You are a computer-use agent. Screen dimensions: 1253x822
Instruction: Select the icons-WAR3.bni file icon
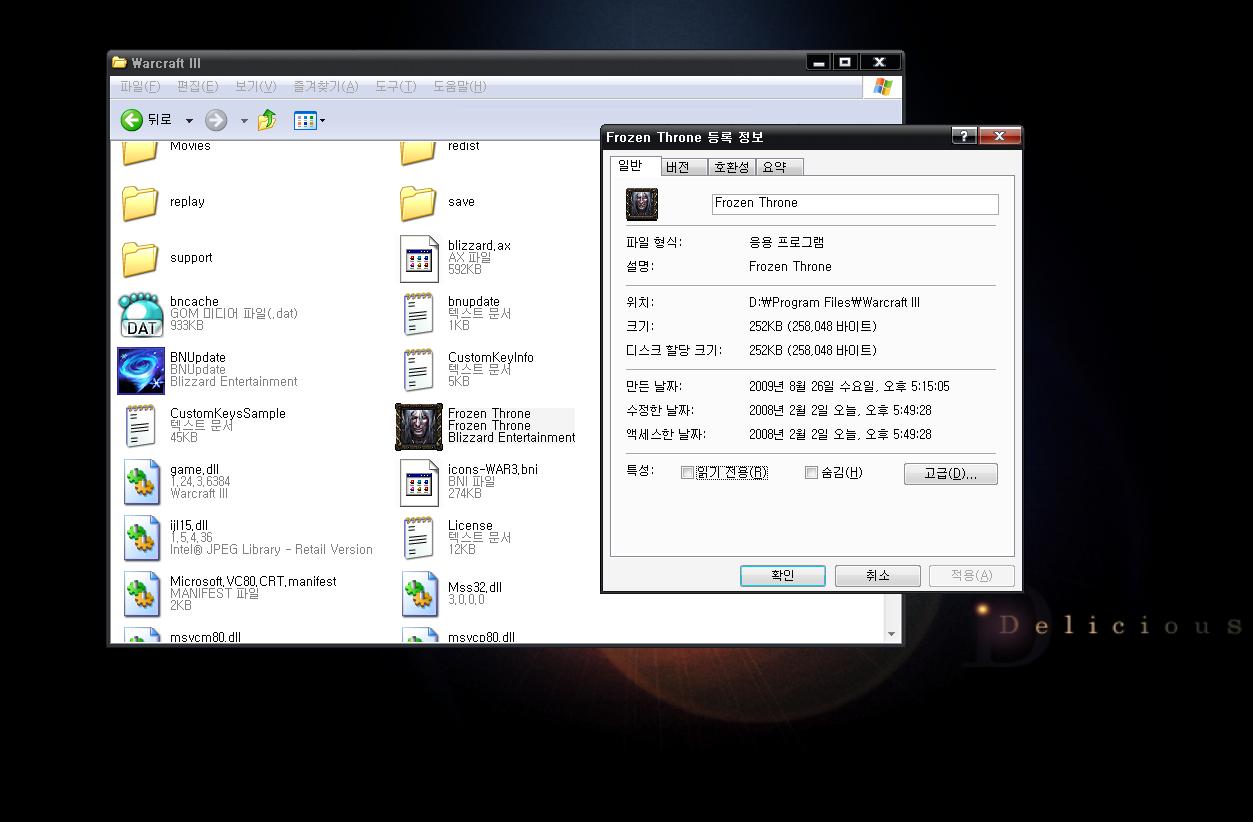tap(419, 483)
